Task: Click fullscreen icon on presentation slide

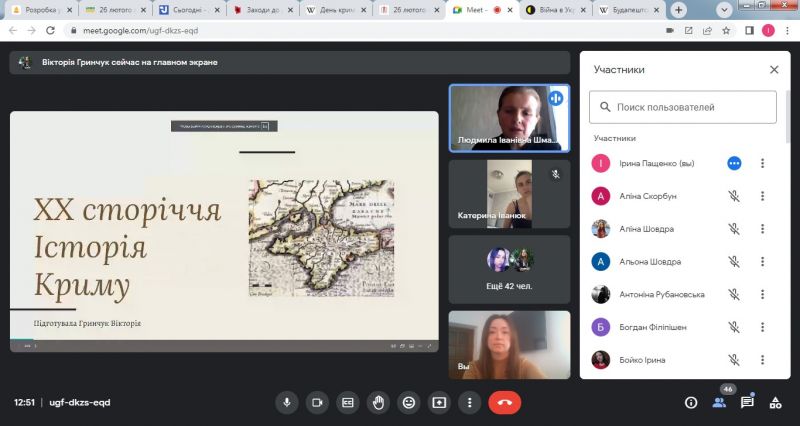Action: tap(429, 346)
